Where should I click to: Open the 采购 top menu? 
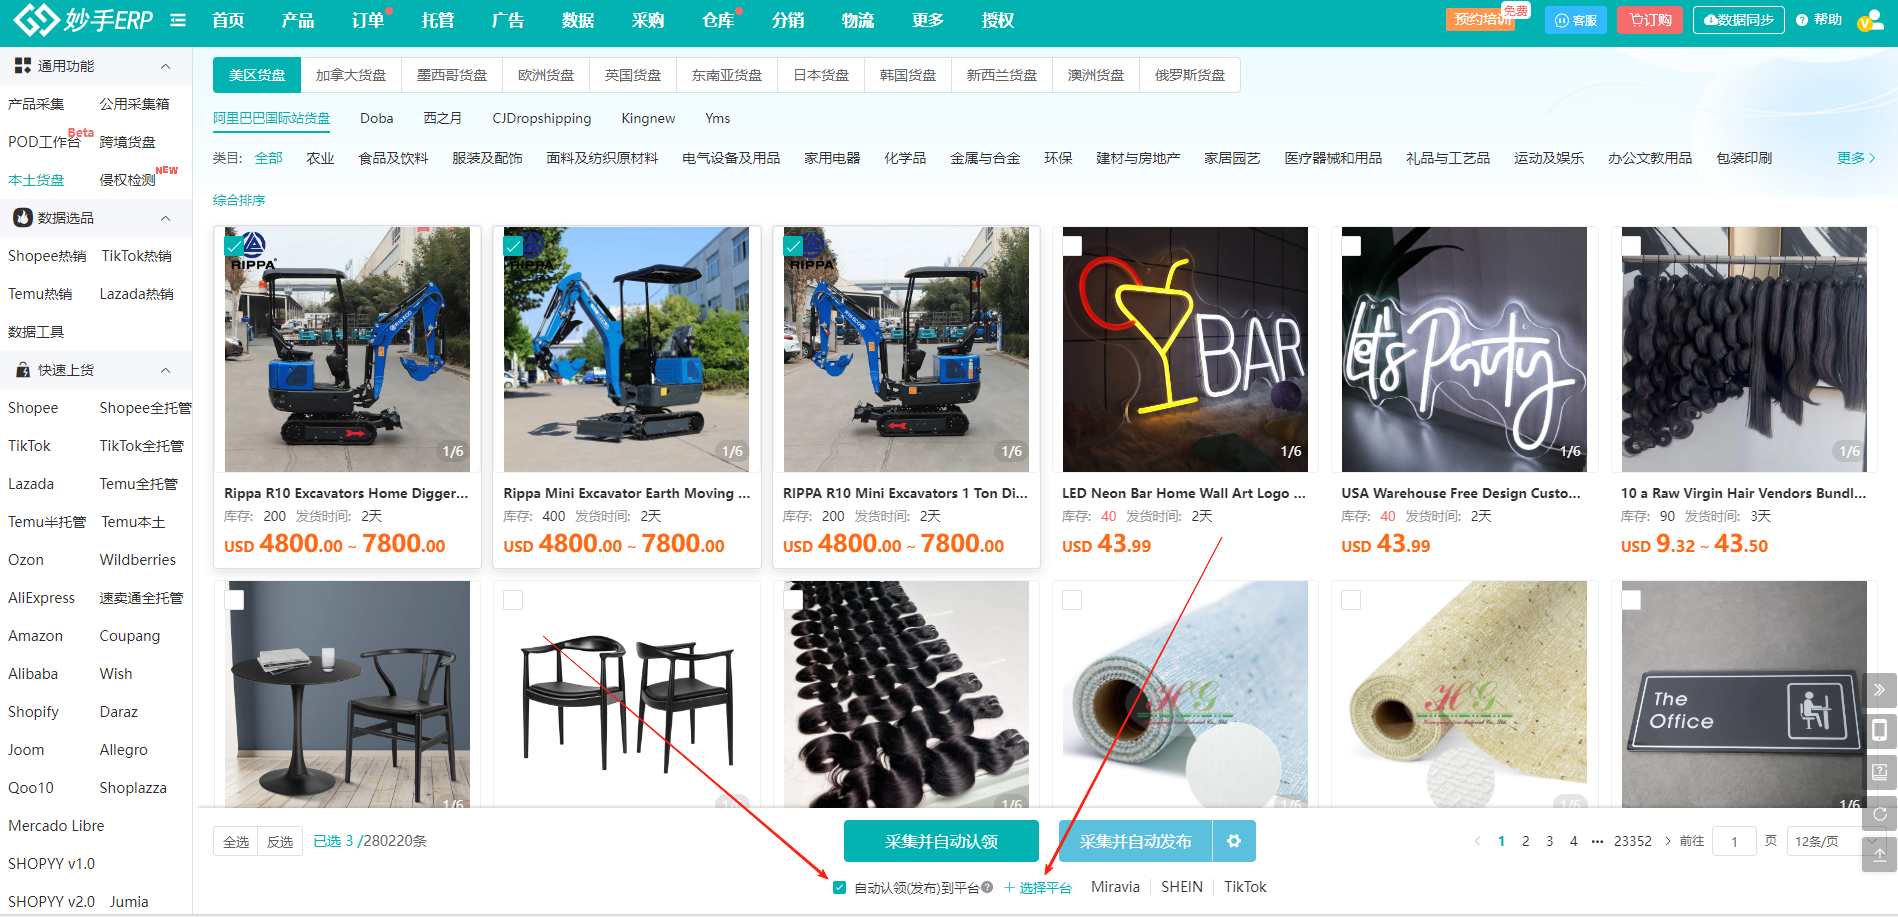[647, 20]
